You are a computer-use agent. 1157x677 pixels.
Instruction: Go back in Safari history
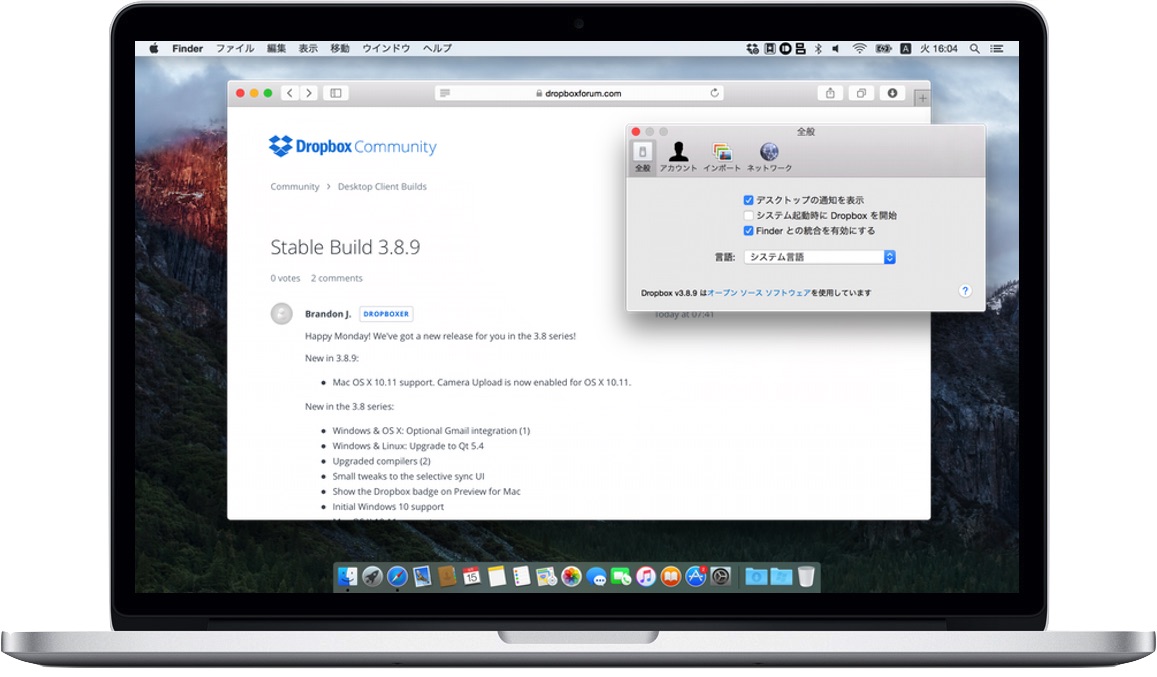pyautogui.click(x=290, y=93)
